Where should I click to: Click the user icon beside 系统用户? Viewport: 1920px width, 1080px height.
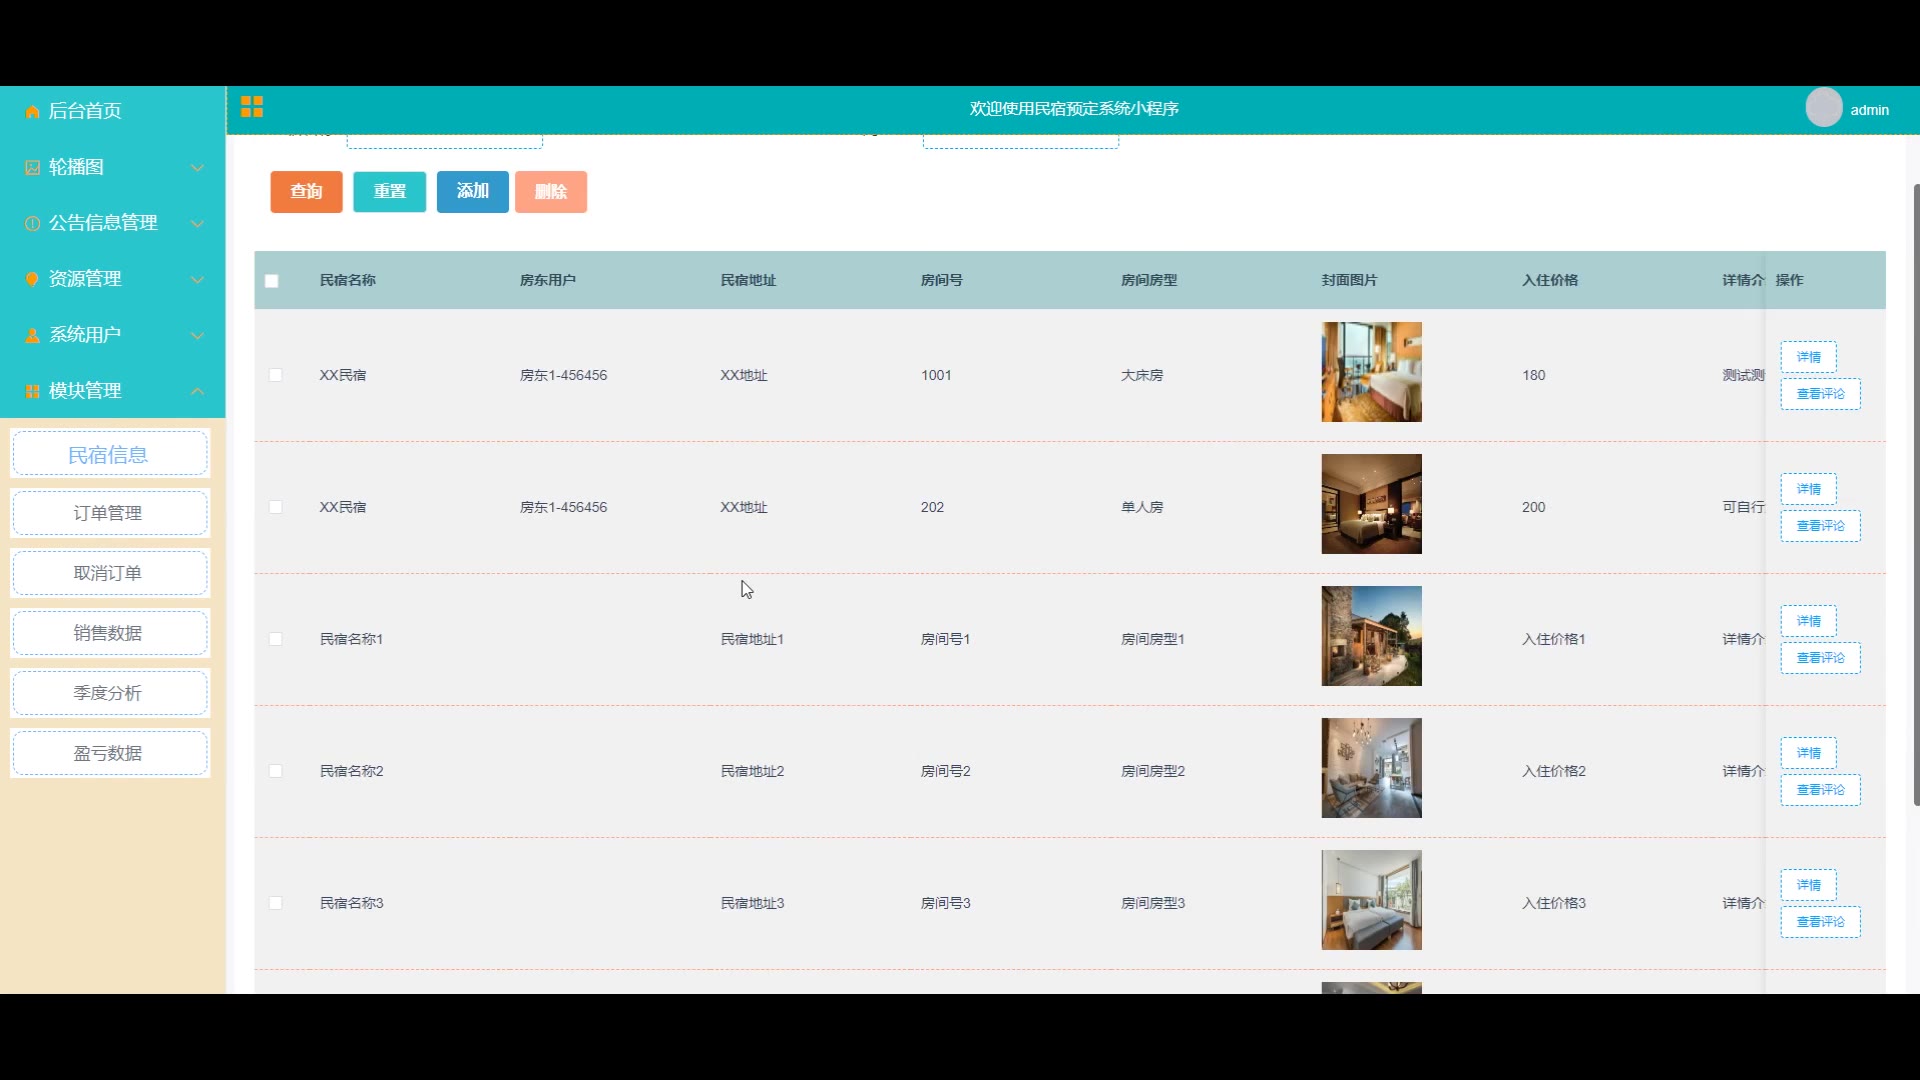pyautogui.click(x=32, y=335)
